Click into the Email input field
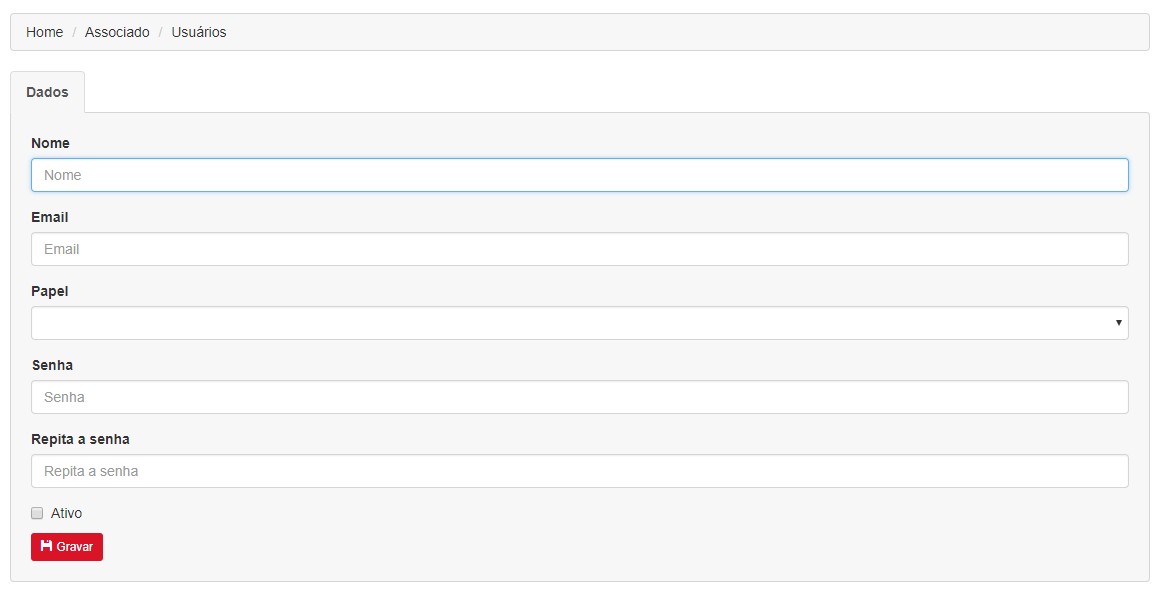This screenshot has height=596, width=1162. coord(580,249)
